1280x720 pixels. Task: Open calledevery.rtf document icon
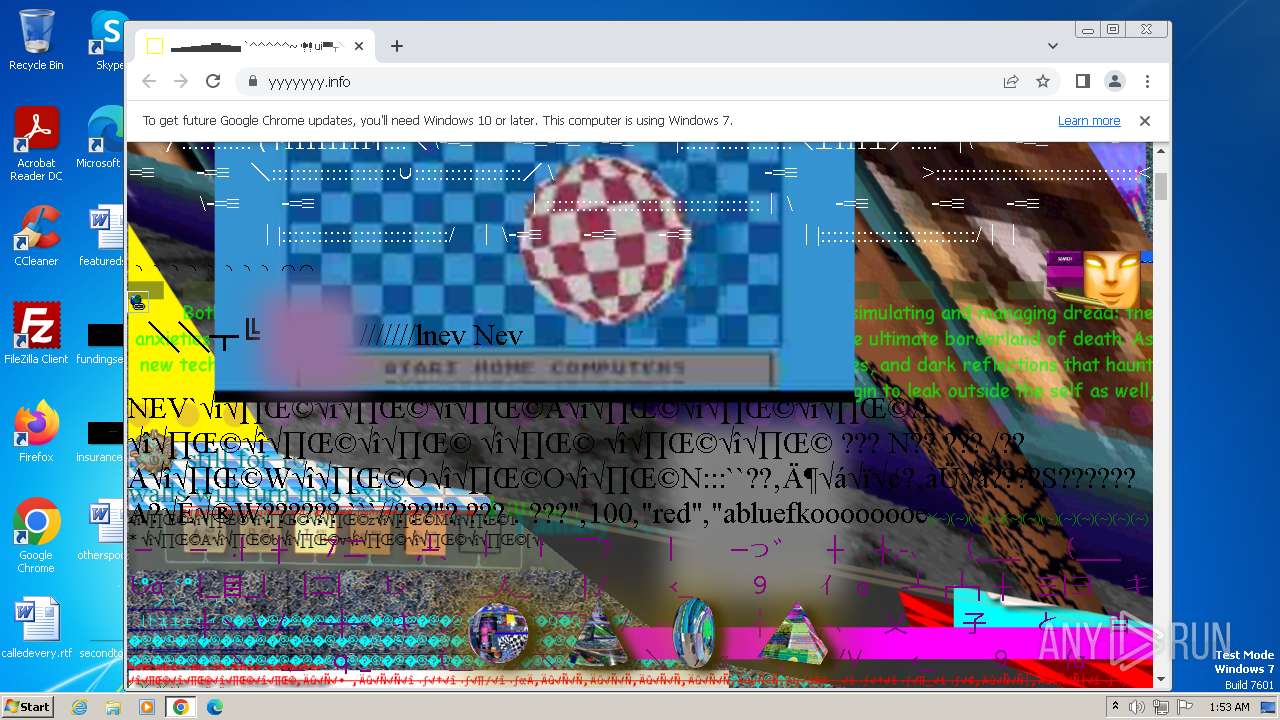36,628
